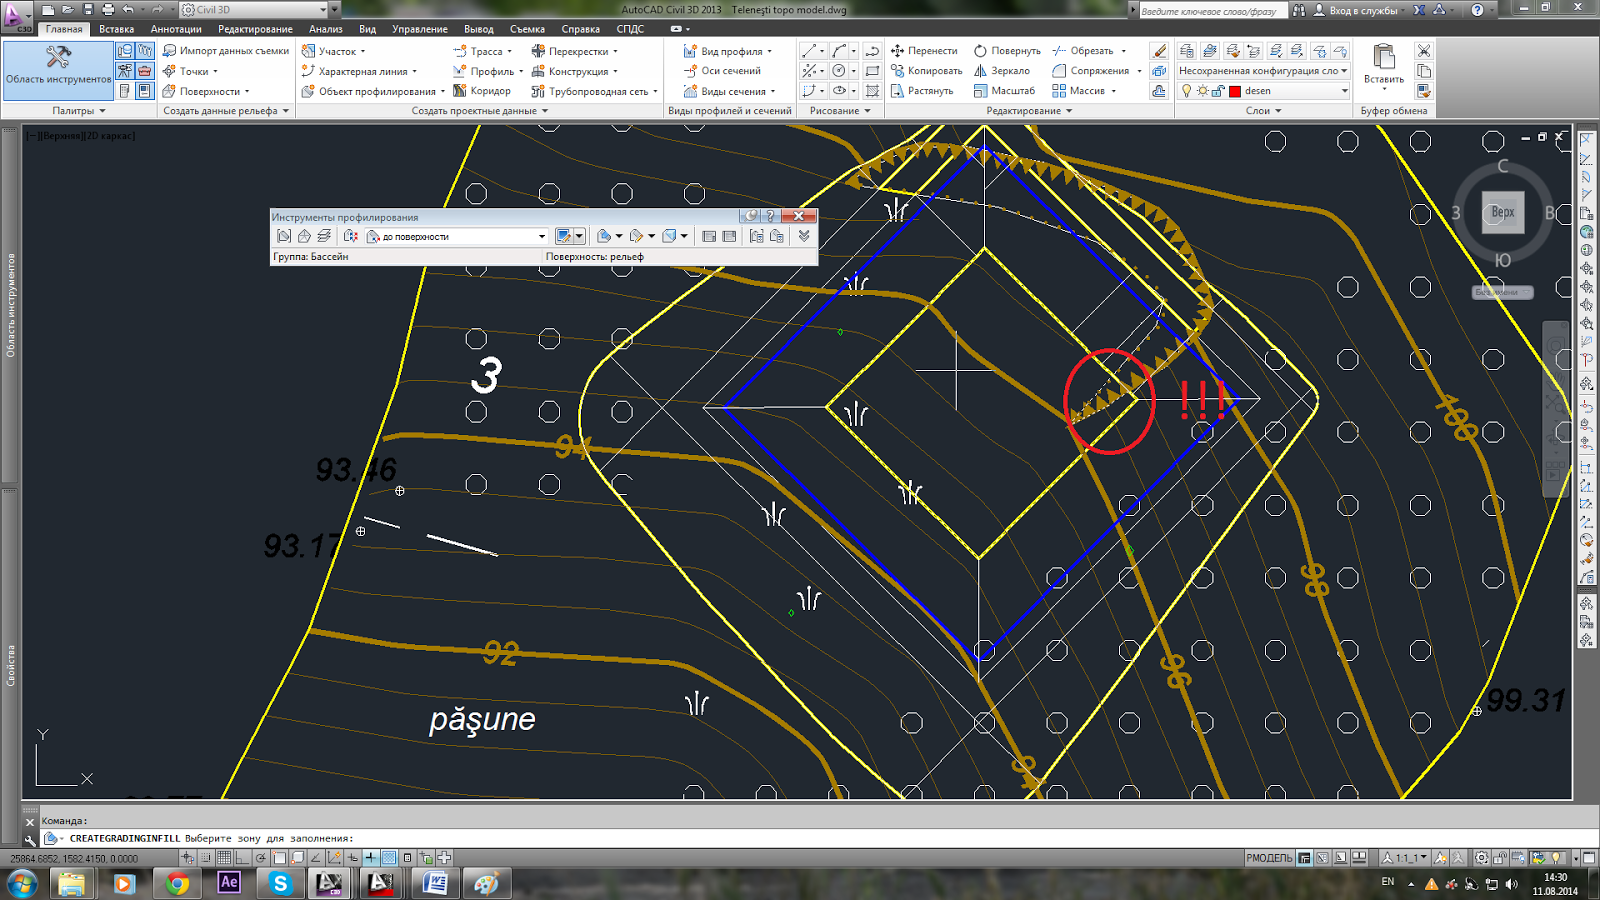
Task: Toggle the desen layer freeze sun icon
Action: coord(1202,91)
